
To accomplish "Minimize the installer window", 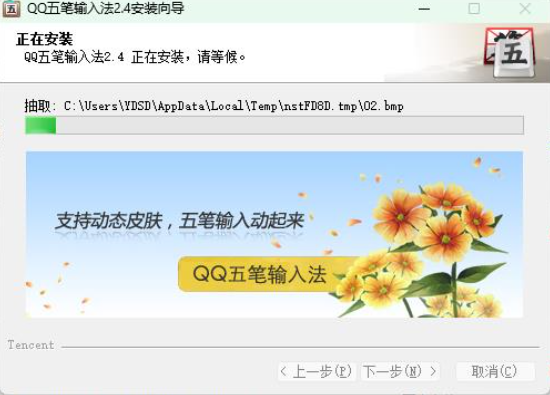I will (x=424, y=9).
